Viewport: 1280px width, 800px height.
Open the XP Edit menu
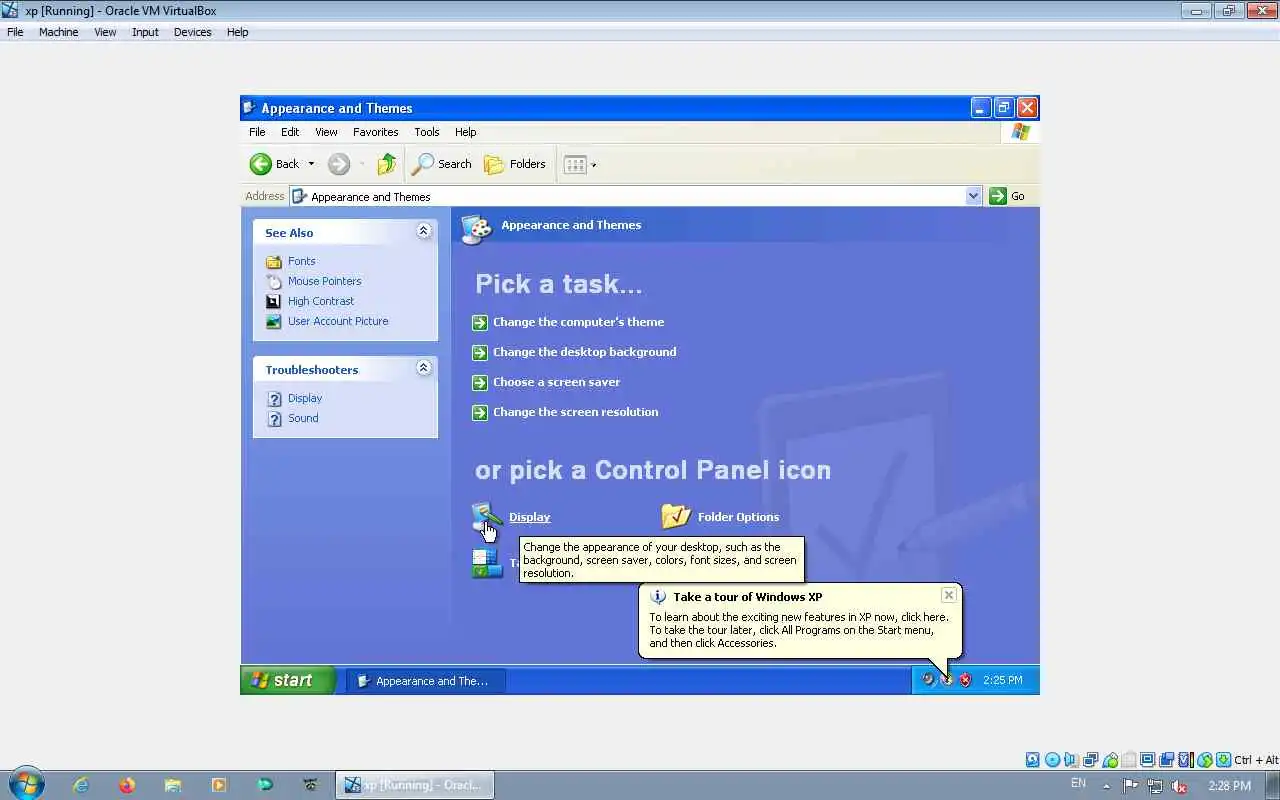(x=290, y=132)
